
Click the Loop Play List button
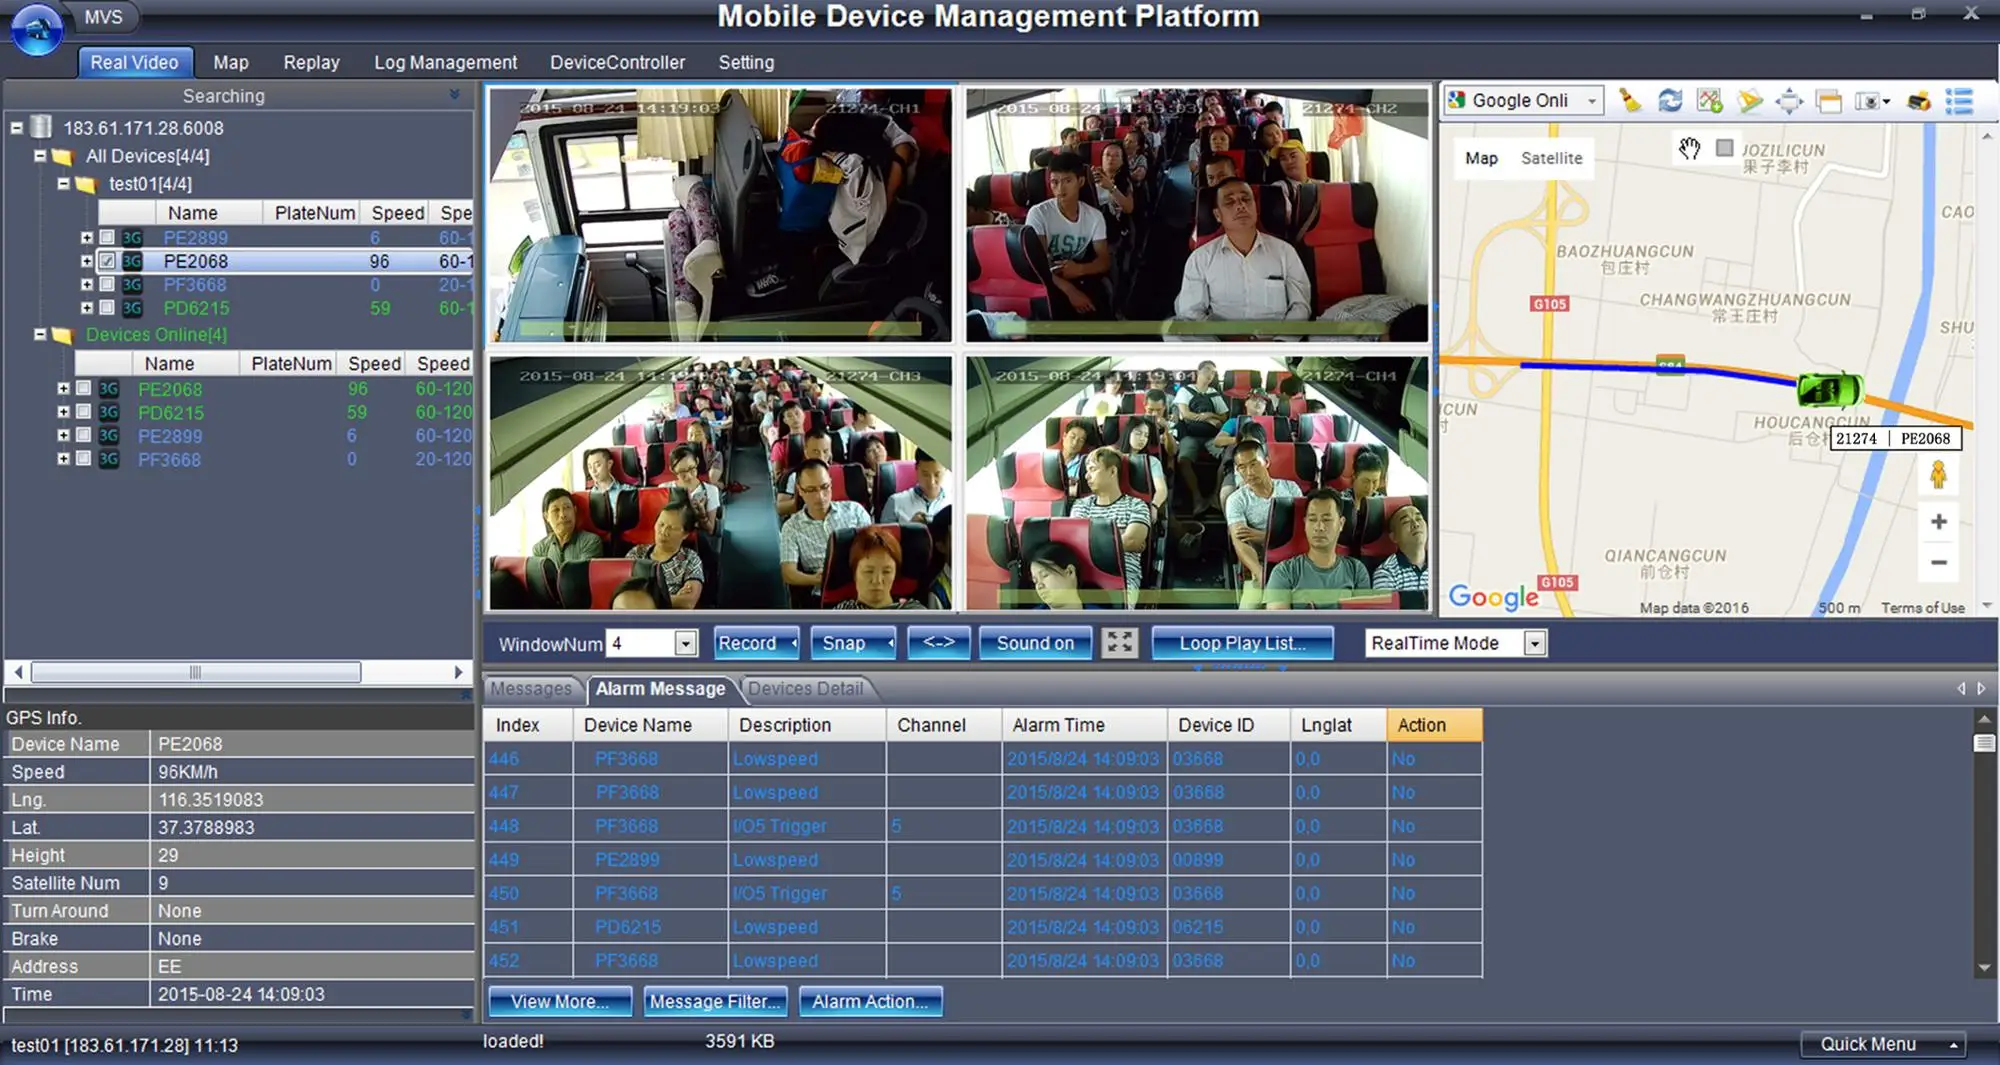[x=1242, y=643]
